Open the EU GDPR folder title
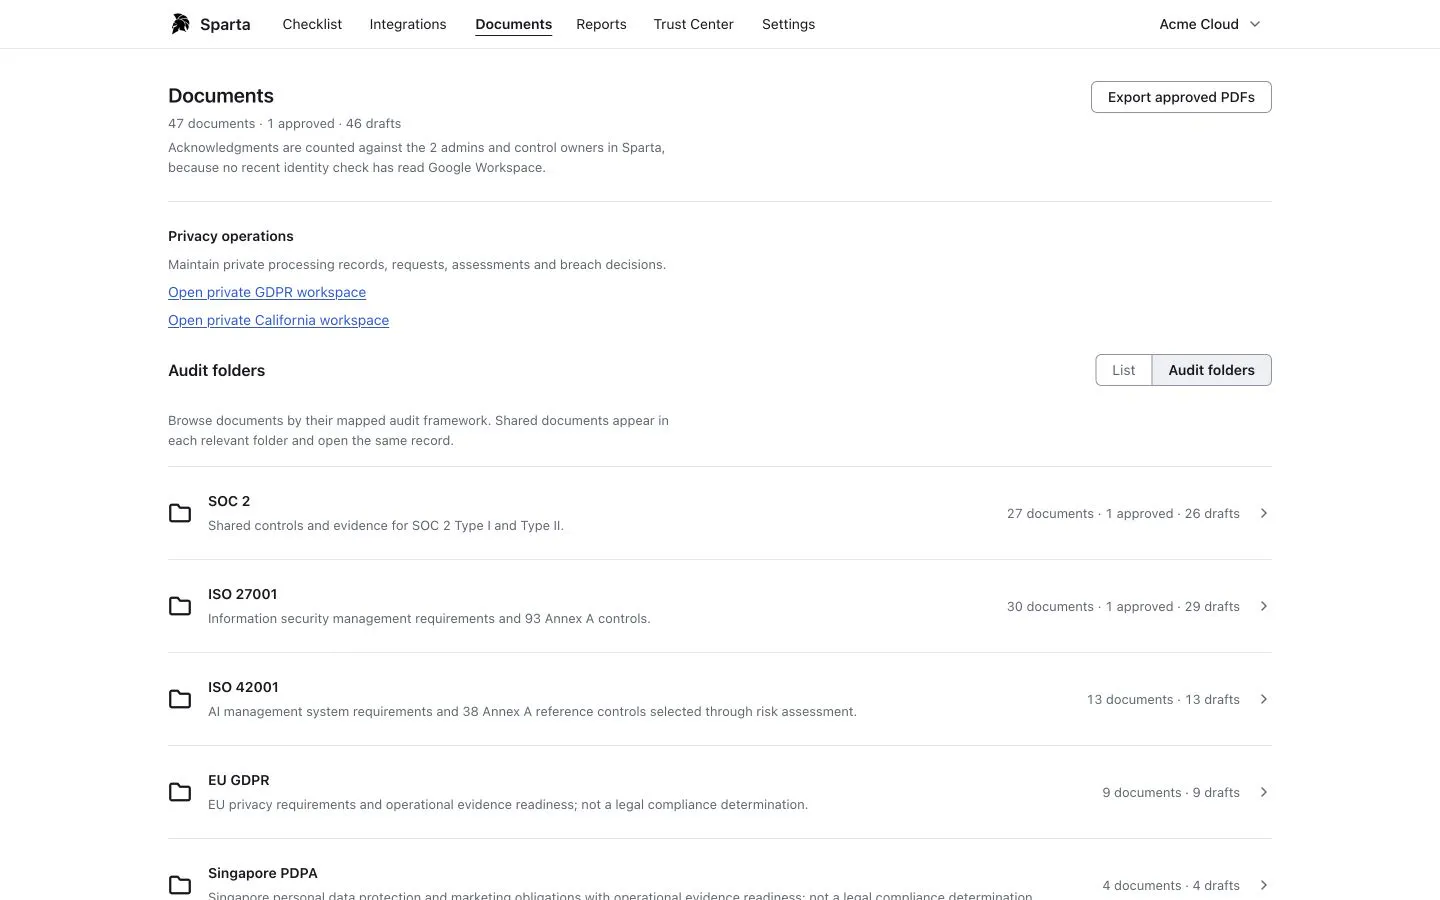1440x900 pixels. point(238,780)
